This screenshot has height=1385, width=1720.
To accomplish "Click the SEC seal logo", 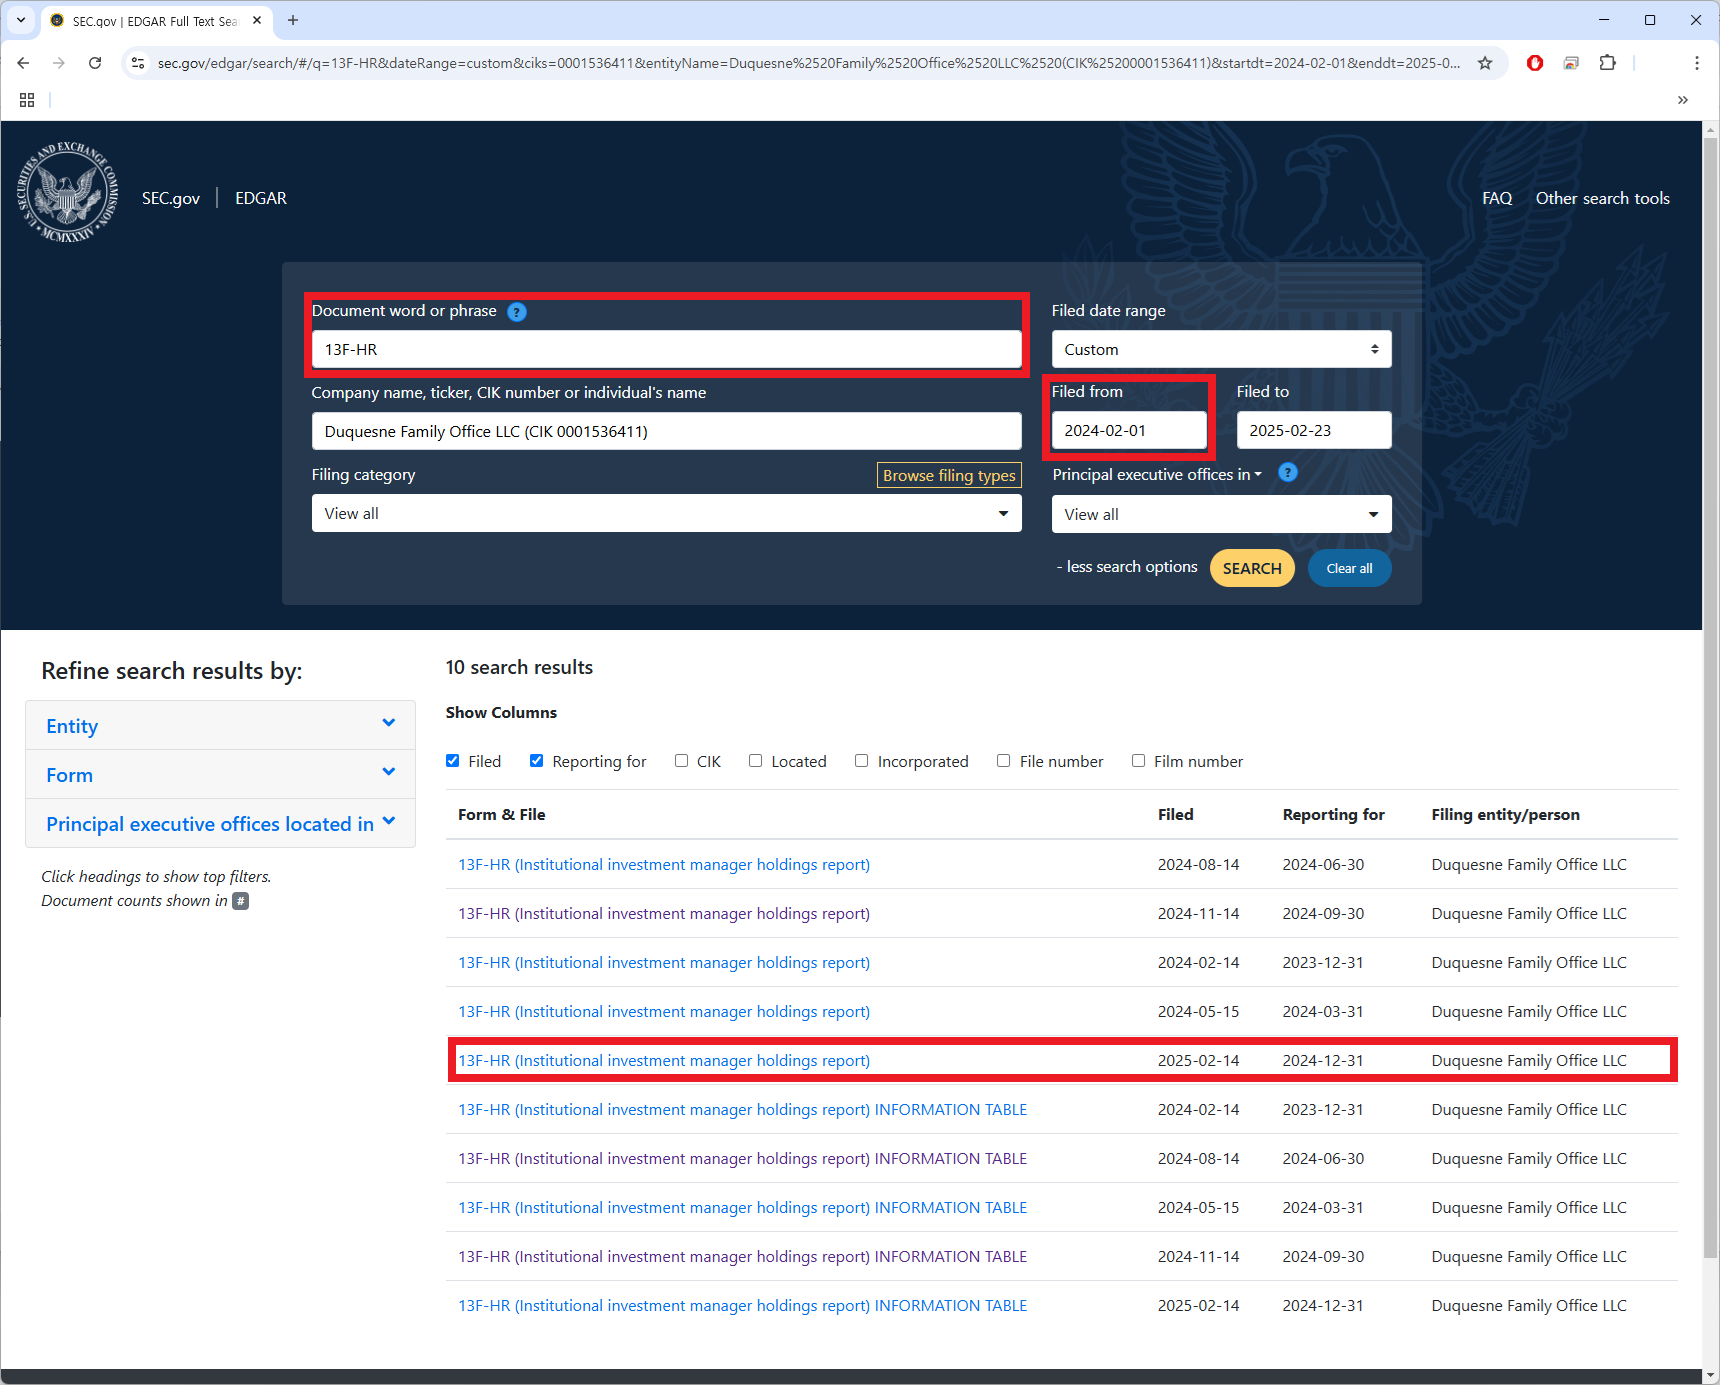I will coord(68,192).
